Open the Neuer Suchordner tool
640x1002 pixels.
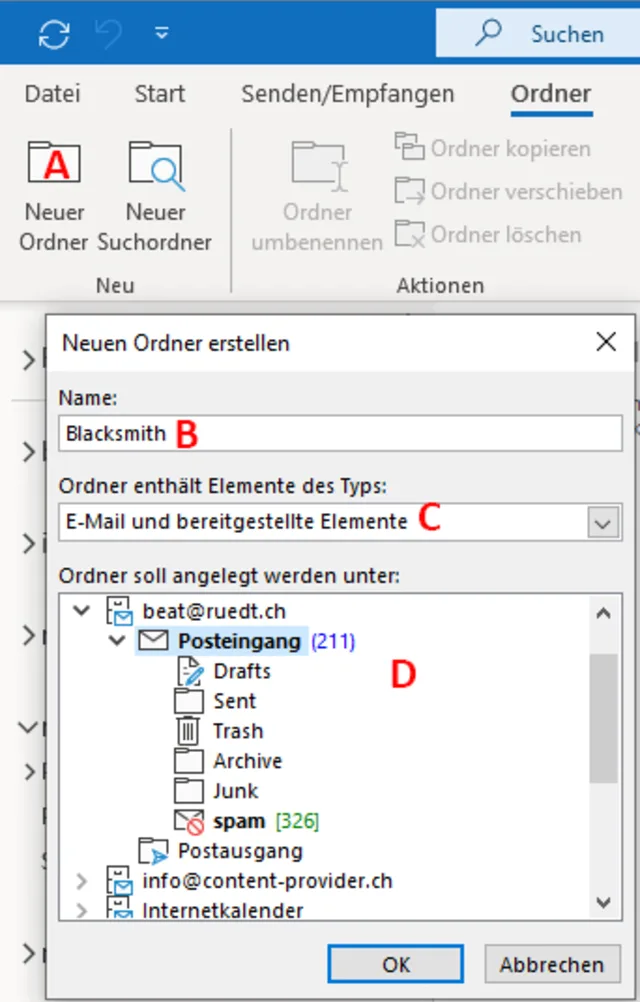[x=156, y=166]
